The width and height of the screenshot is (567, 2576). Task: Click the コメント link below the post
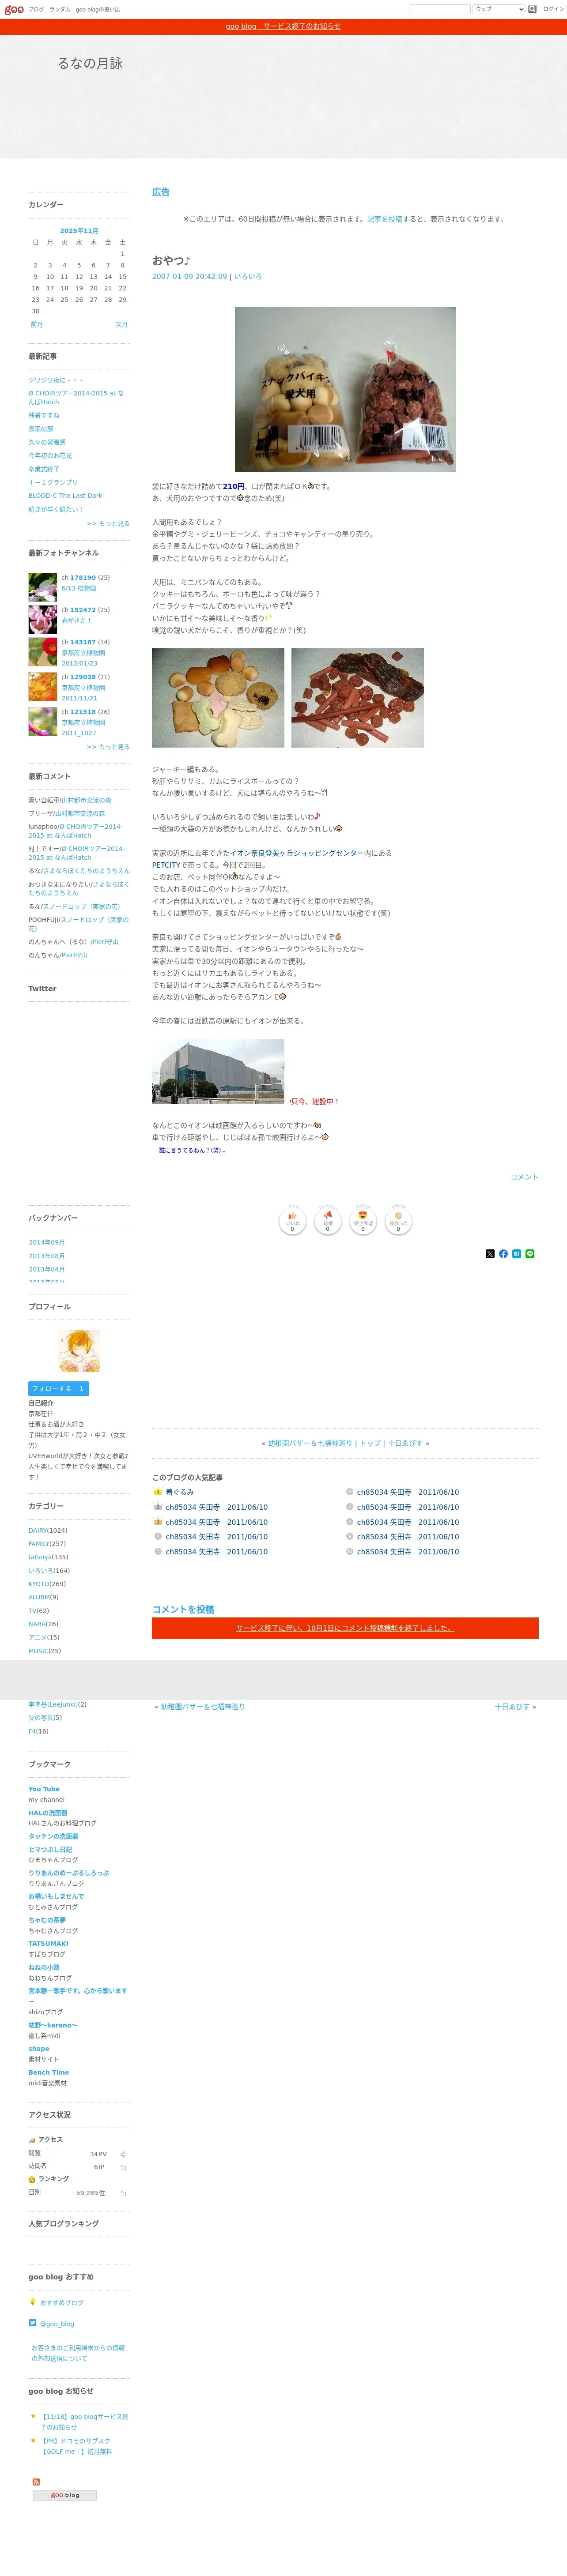524,1177
